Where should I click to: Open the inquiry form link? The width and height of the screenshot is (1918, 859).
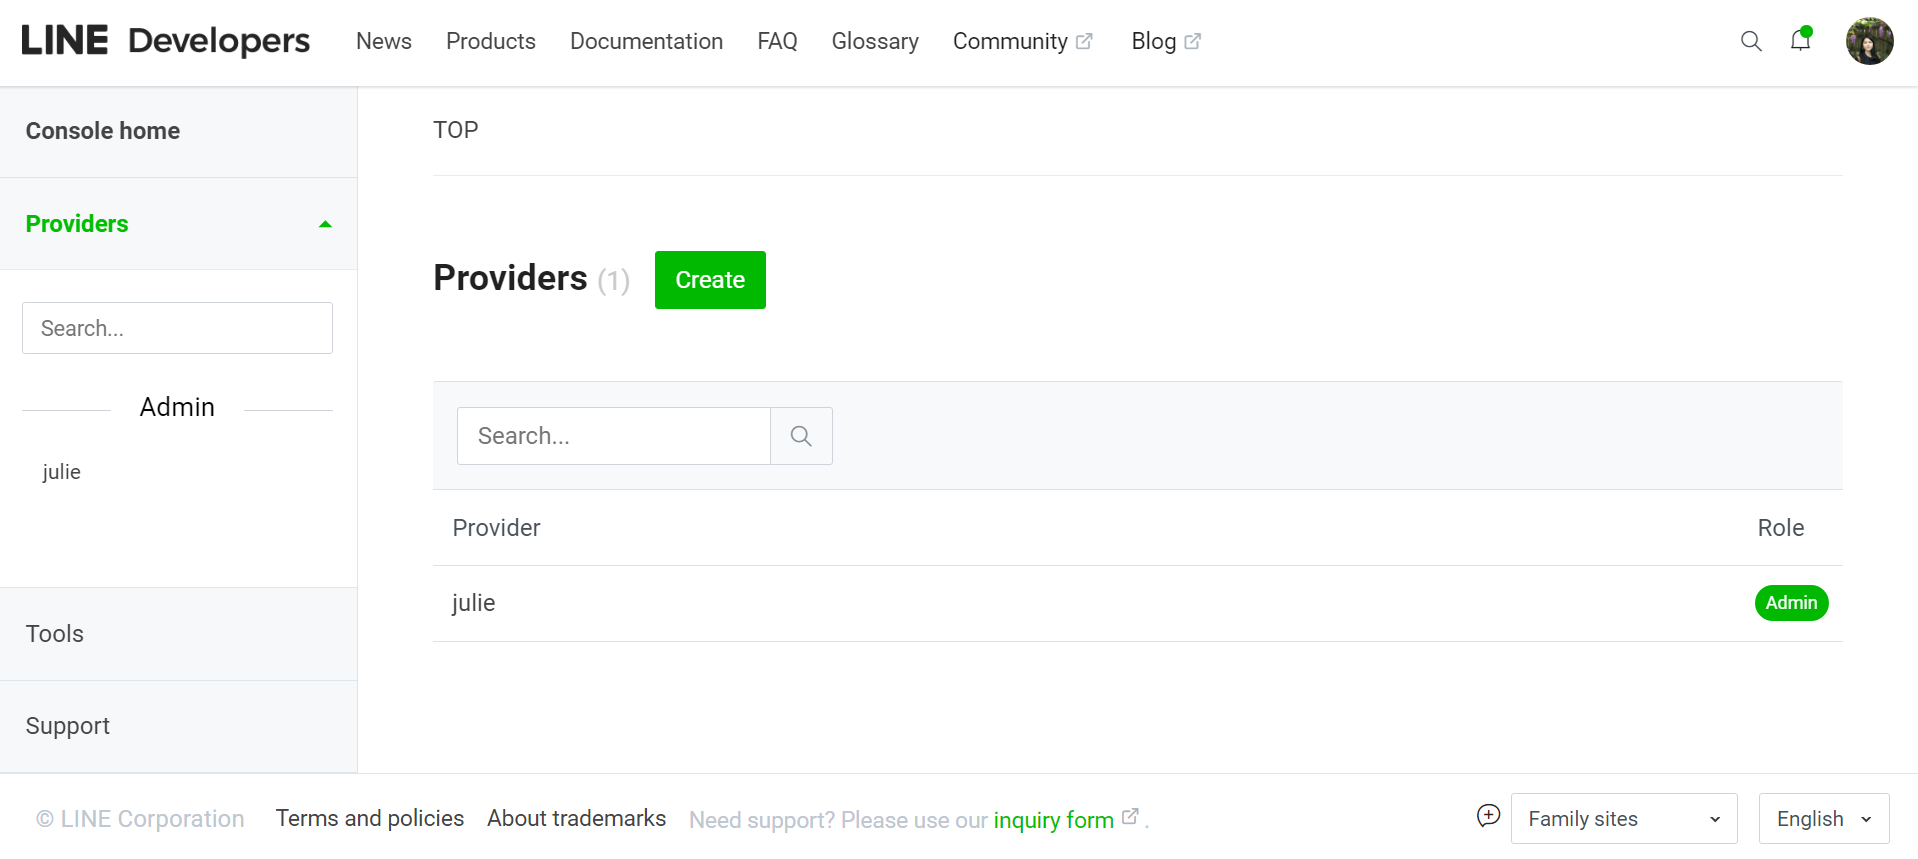coord(1053,820)
